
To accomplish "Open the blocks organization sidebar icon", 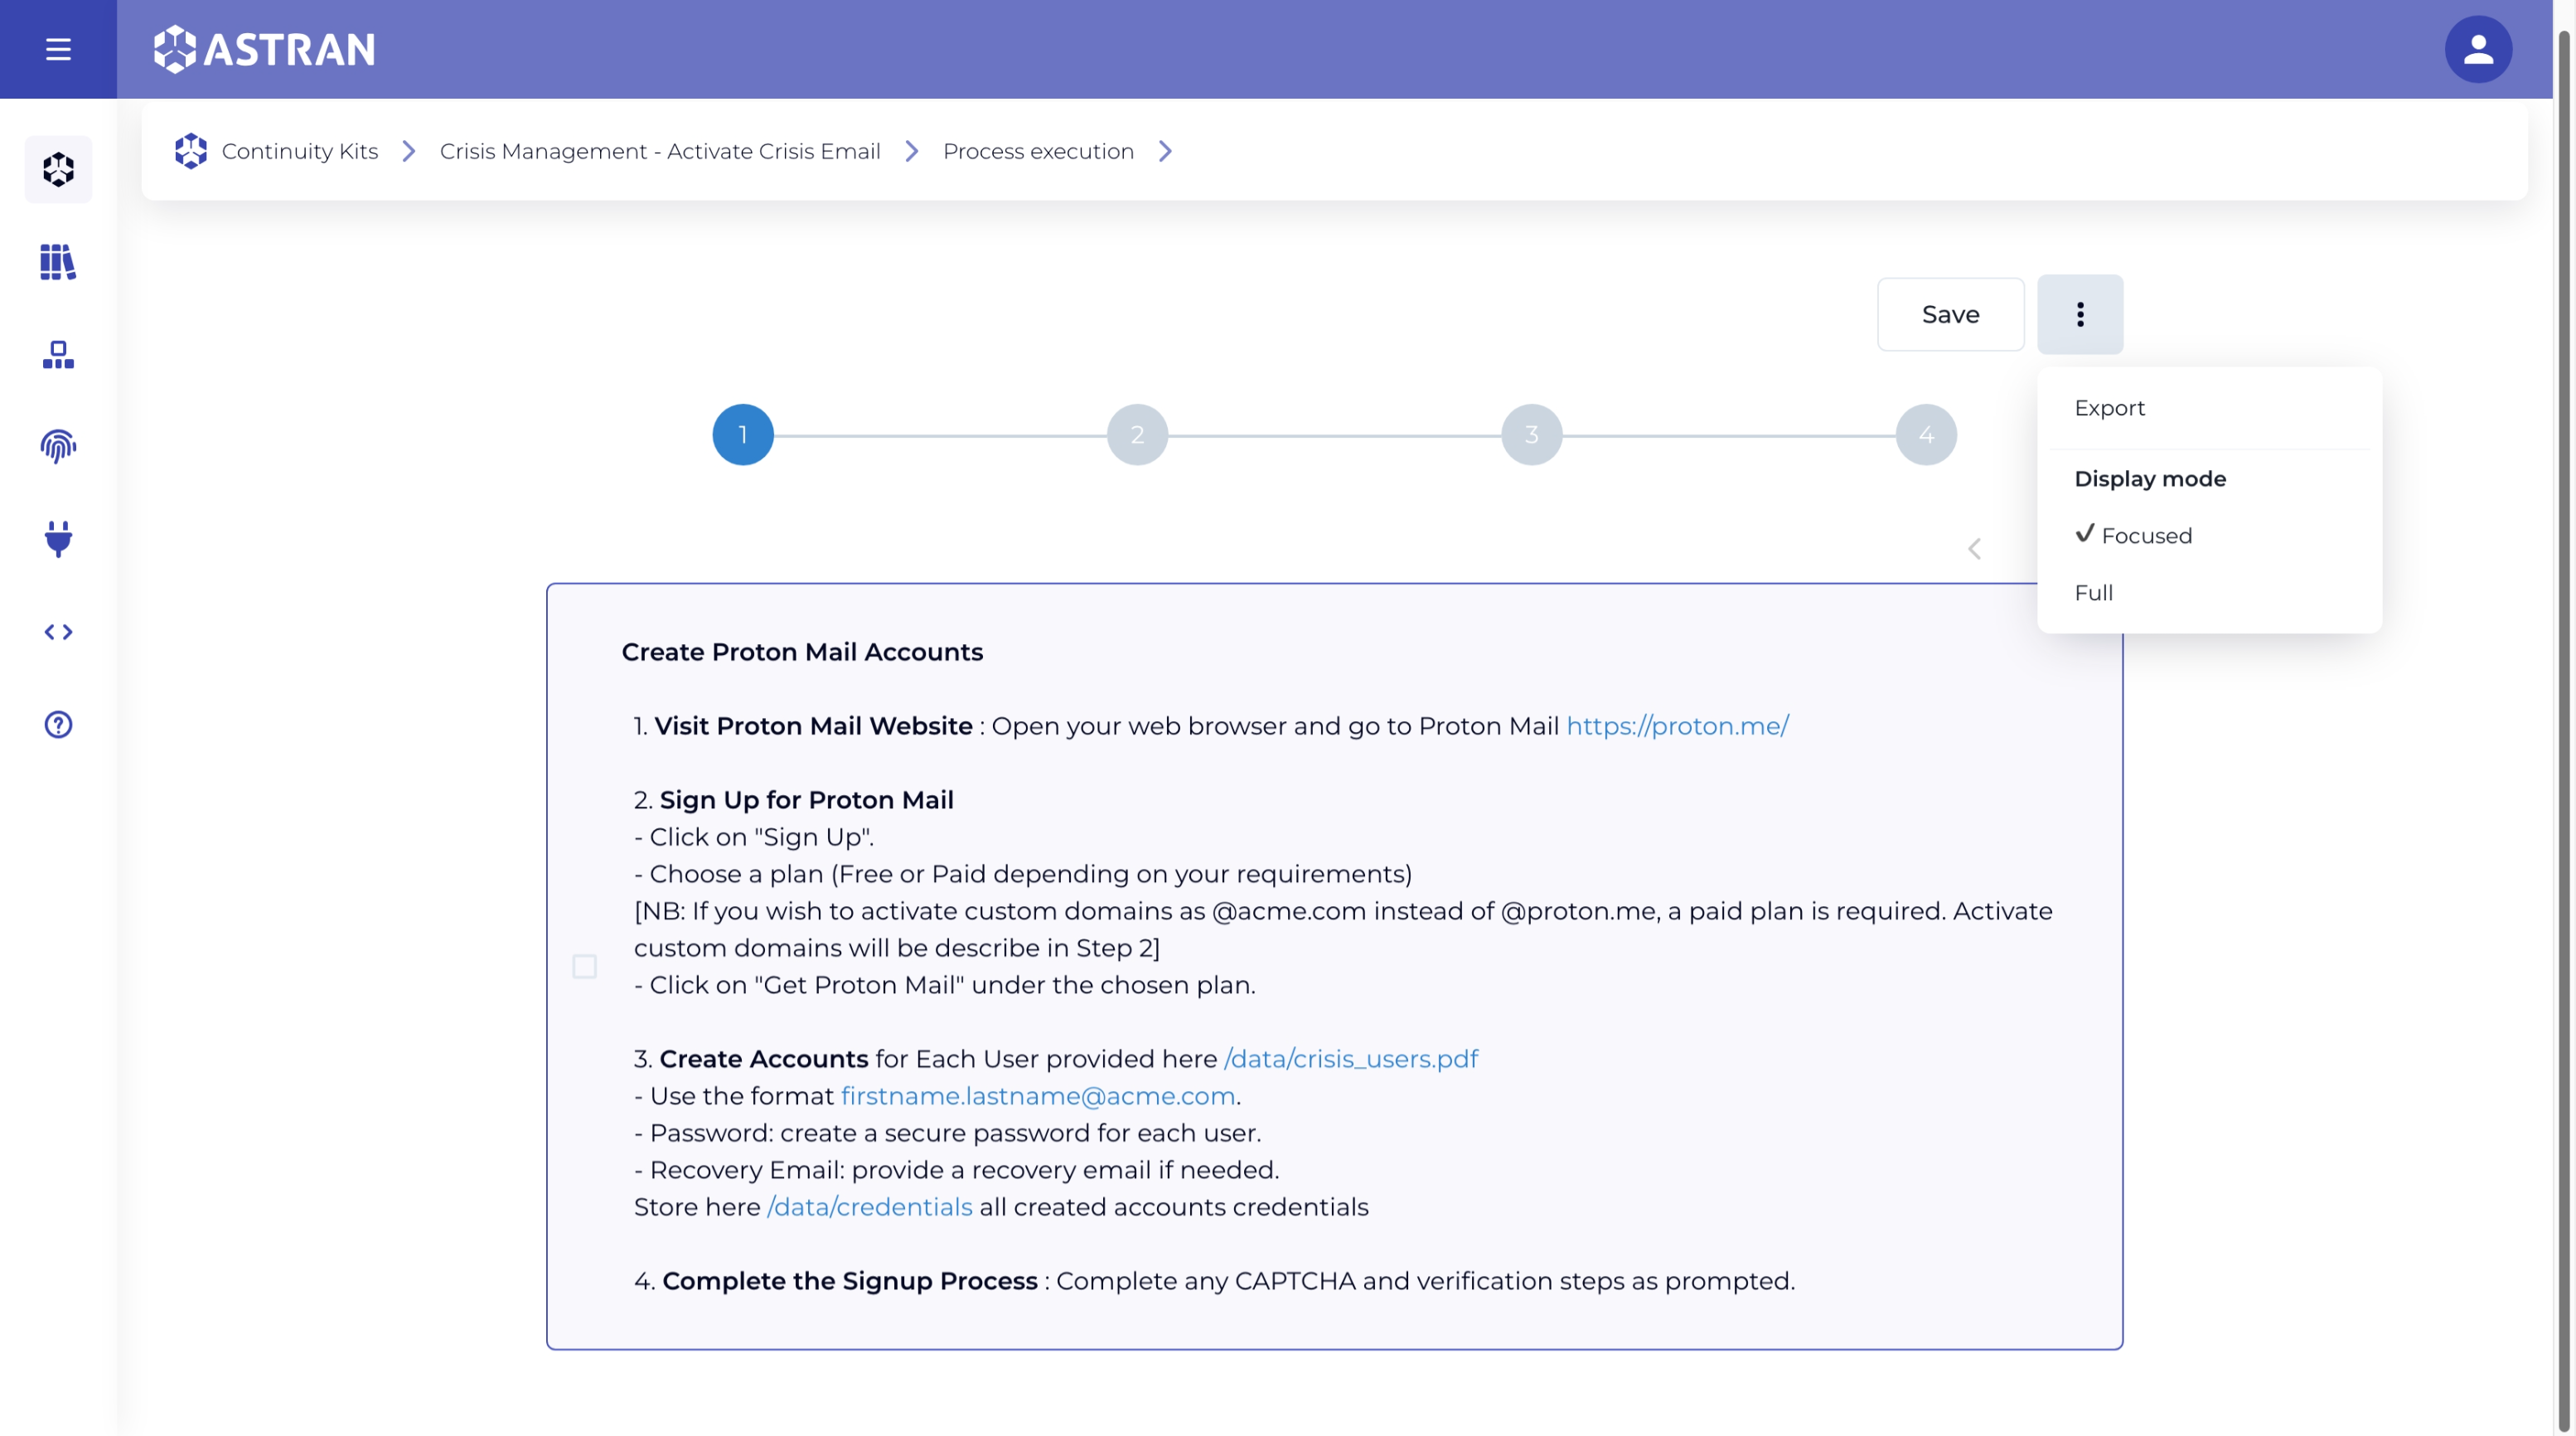I will point(58,354).
